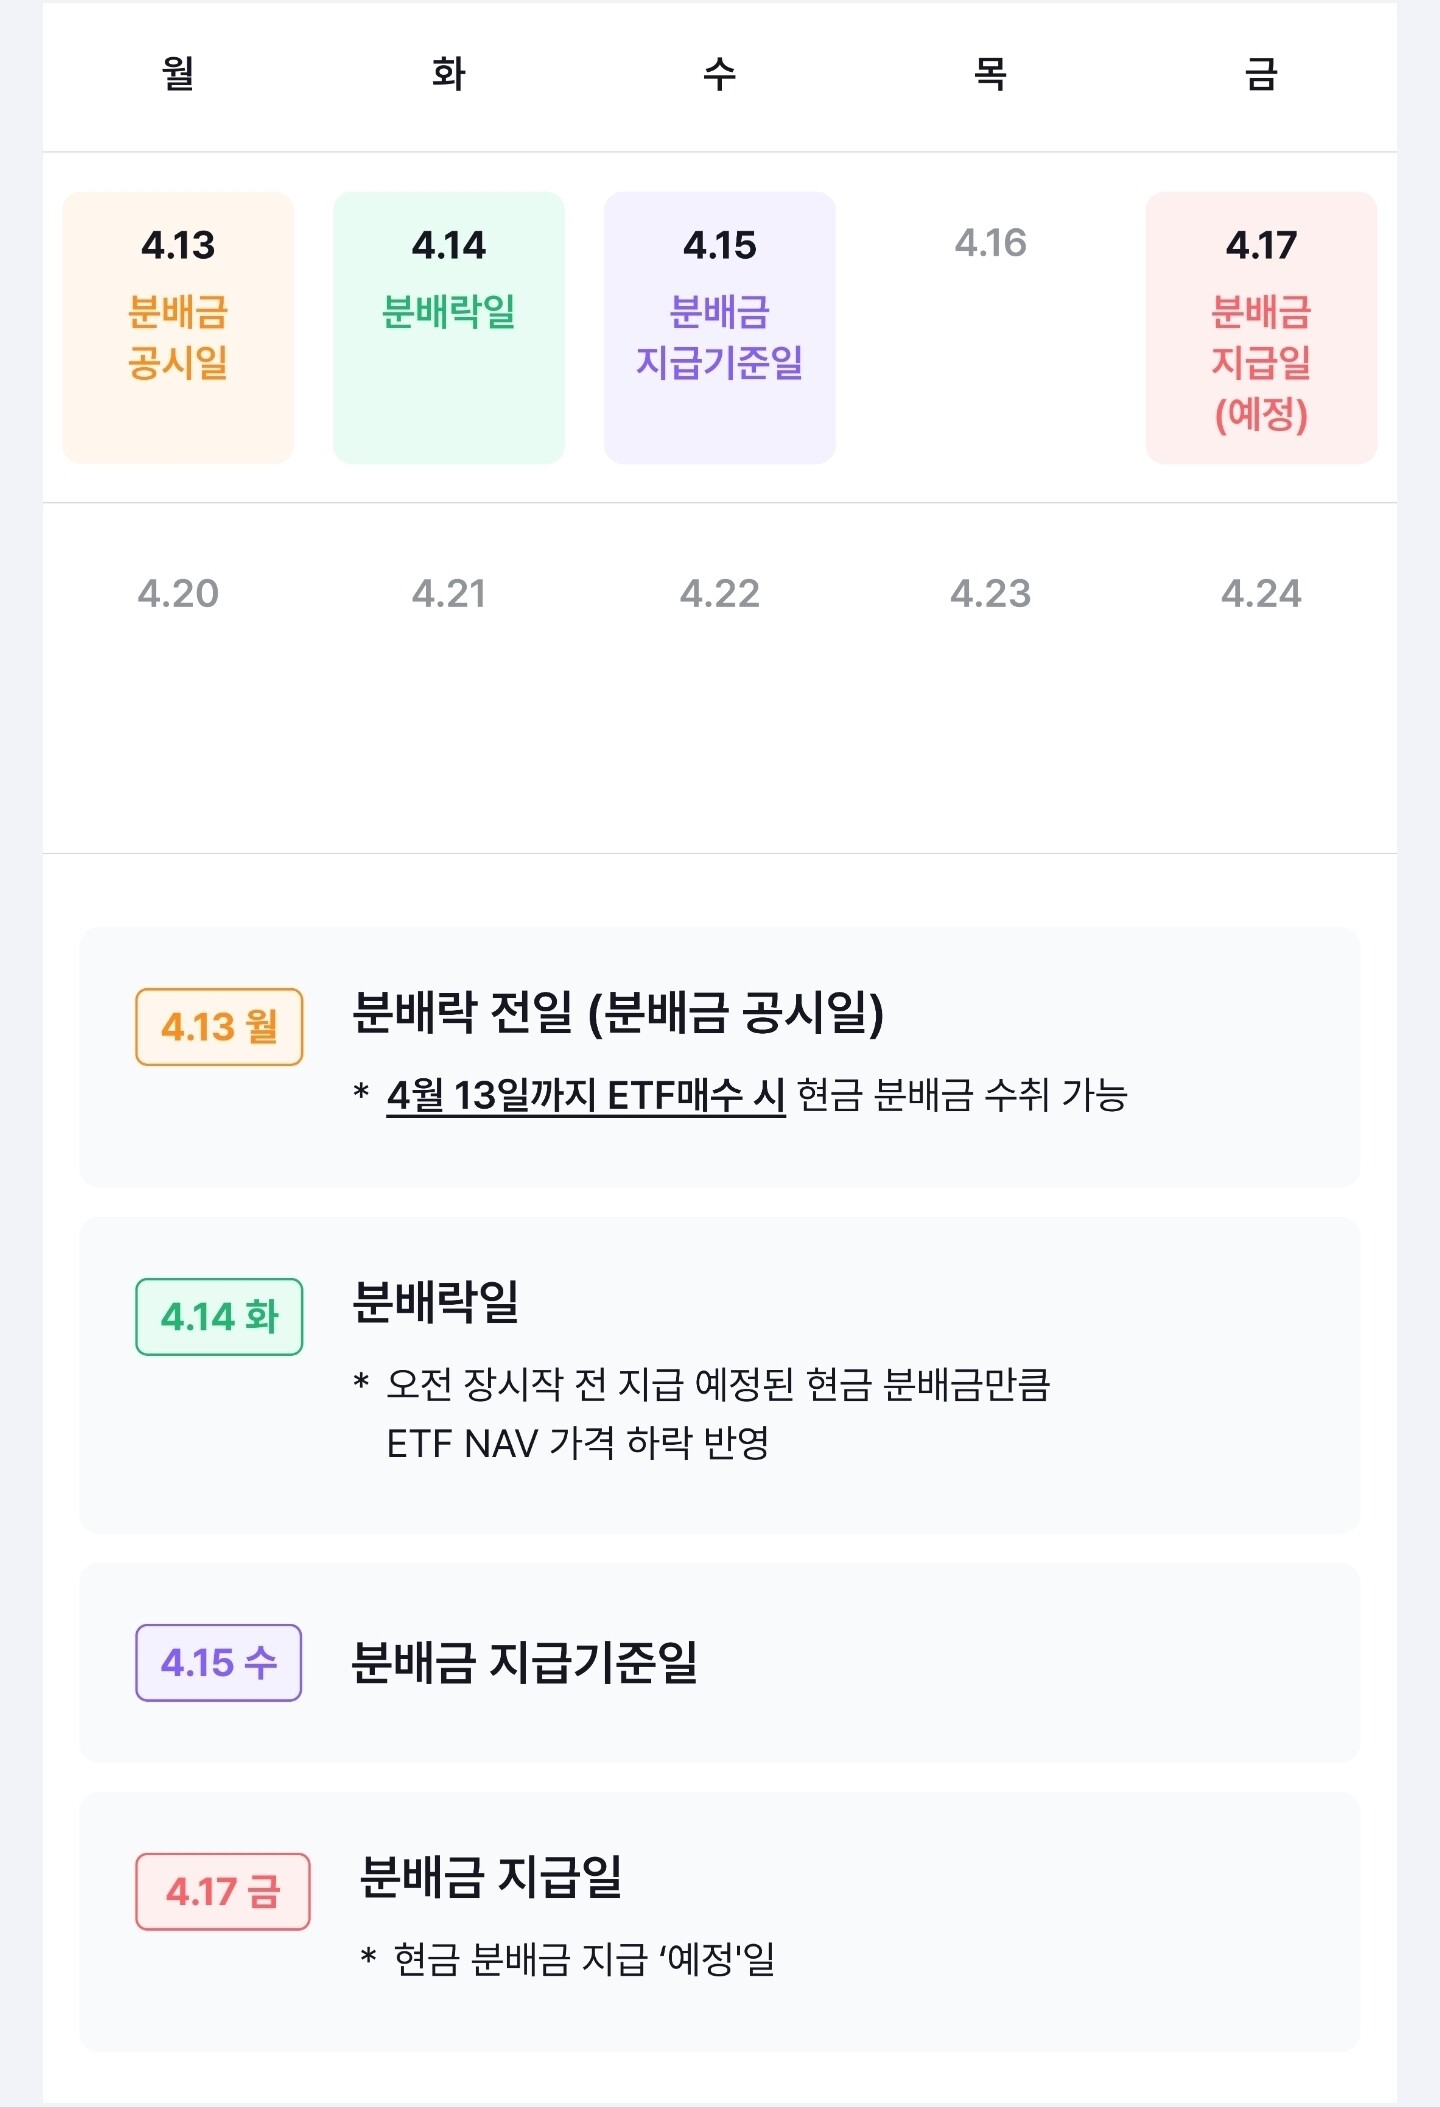
Task: Click the empty 4.16 Thursday date
Action: 990,243
